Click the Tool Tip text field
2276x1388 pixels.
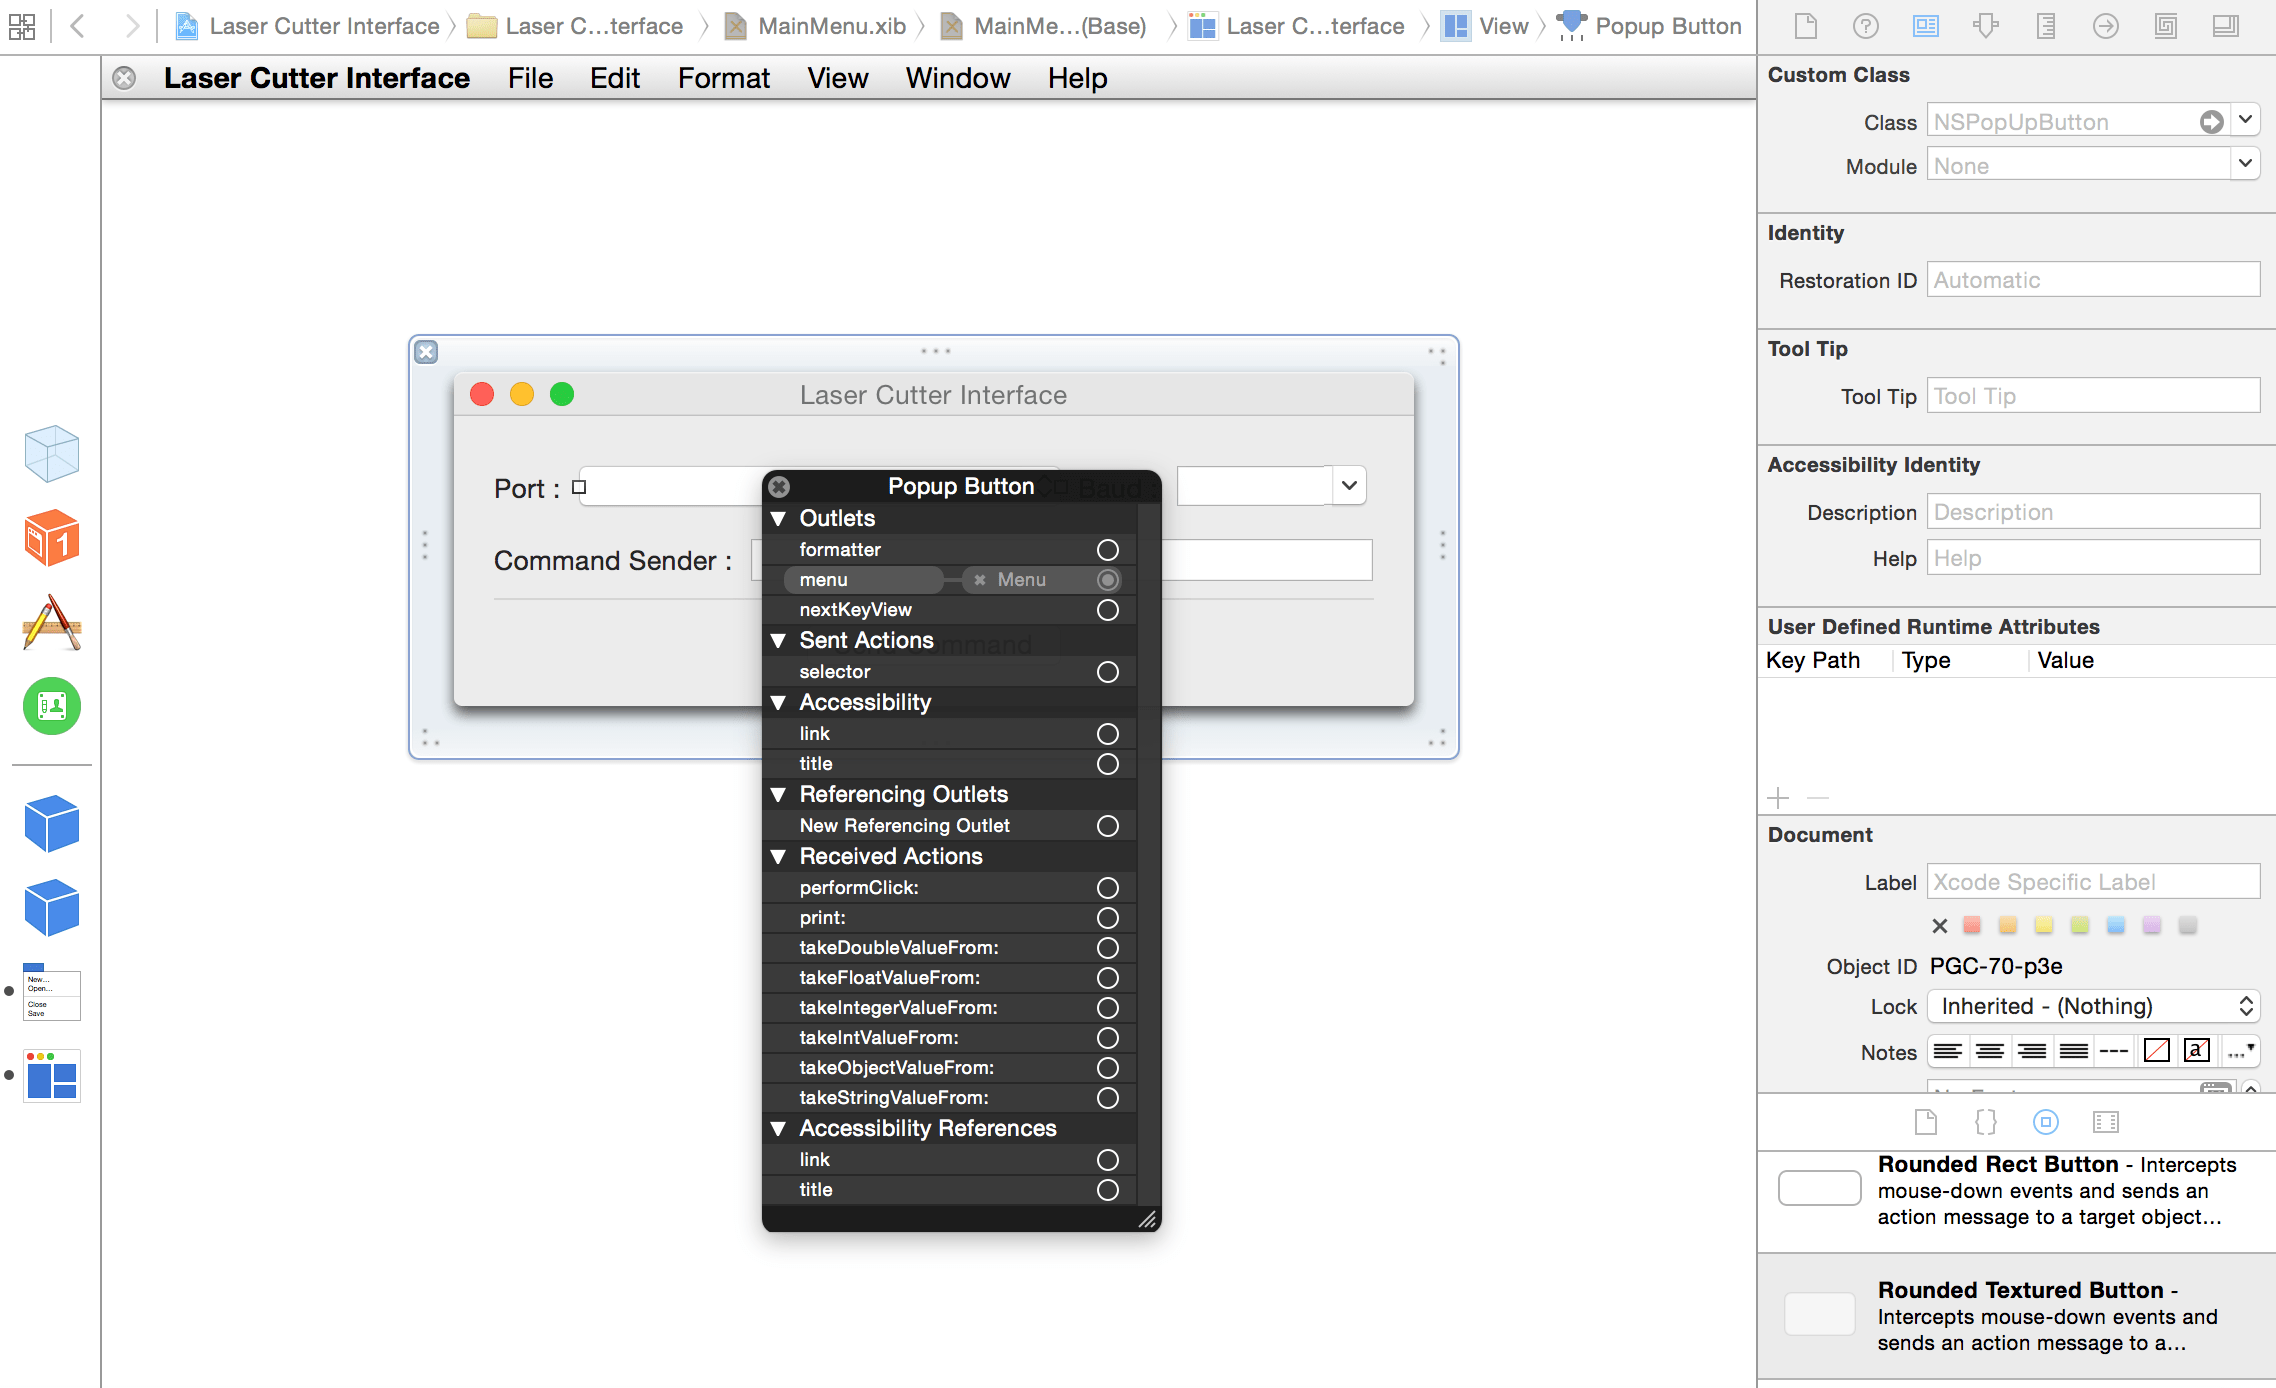click(2092, 396)
